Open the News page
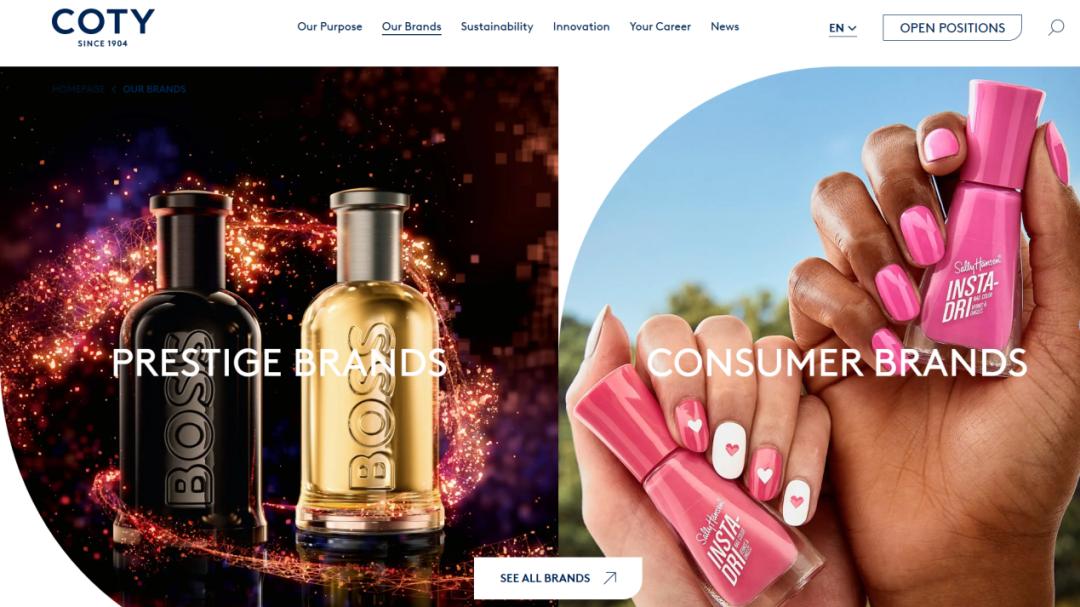1080x607 pixels. (x=725, y=27)
